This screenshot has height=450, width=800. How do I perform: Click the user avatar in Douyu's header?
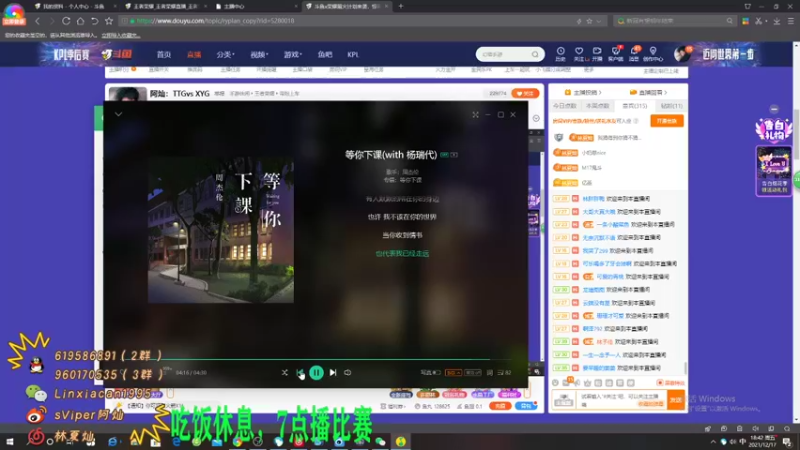682,54
